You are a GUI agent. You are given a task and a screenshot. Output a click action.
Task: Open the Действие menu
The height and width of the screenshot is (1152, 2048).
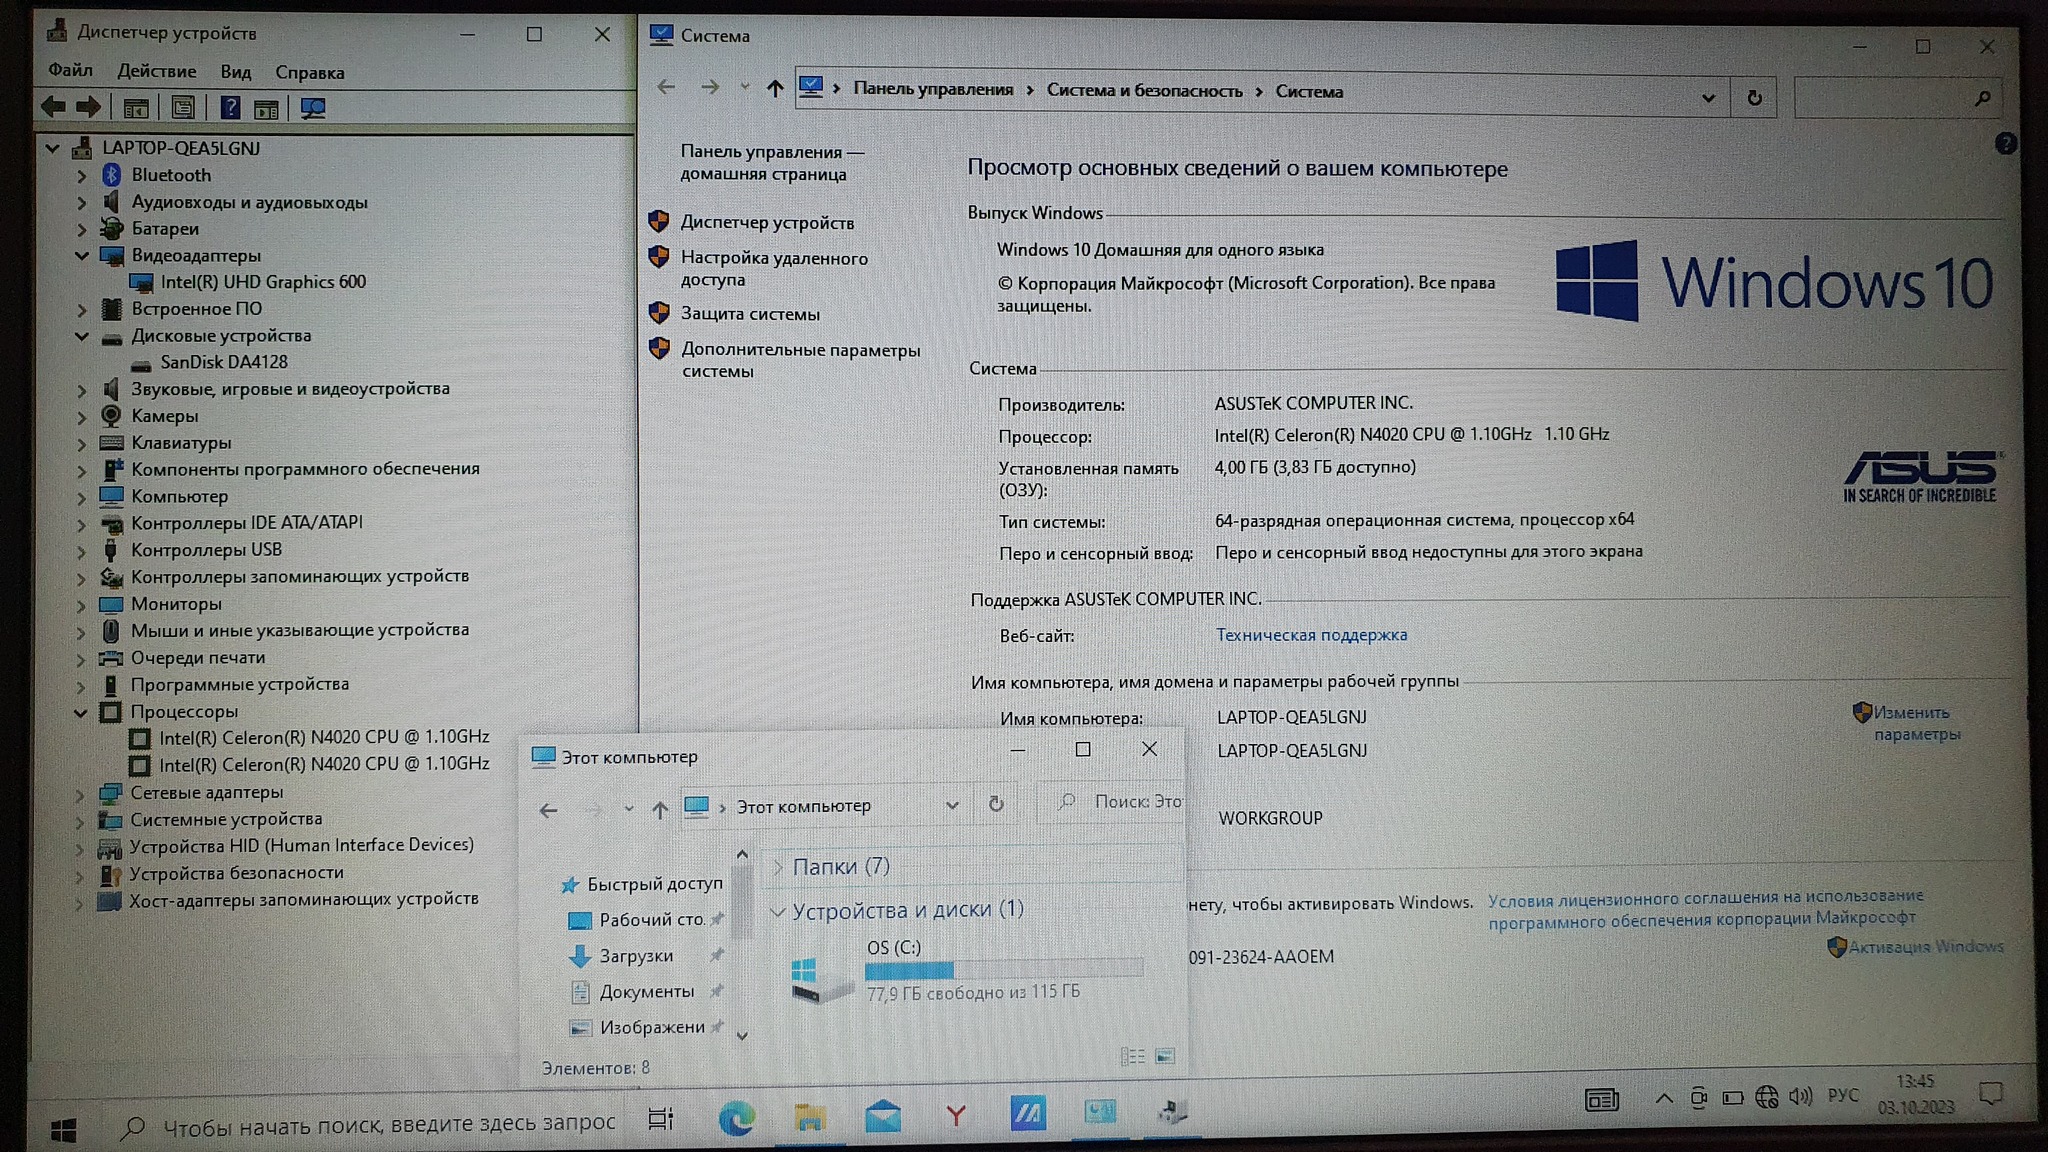pos(156,72)
